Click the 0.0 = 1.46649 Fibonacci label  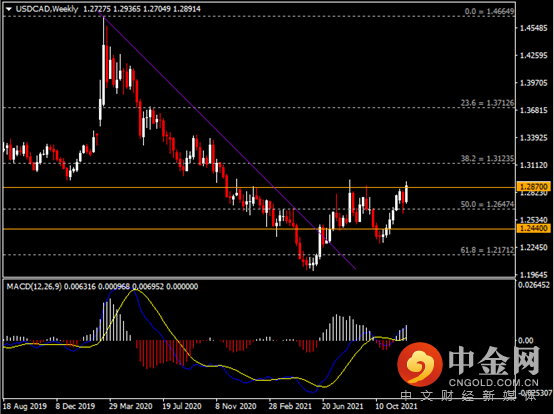(489, 11)
